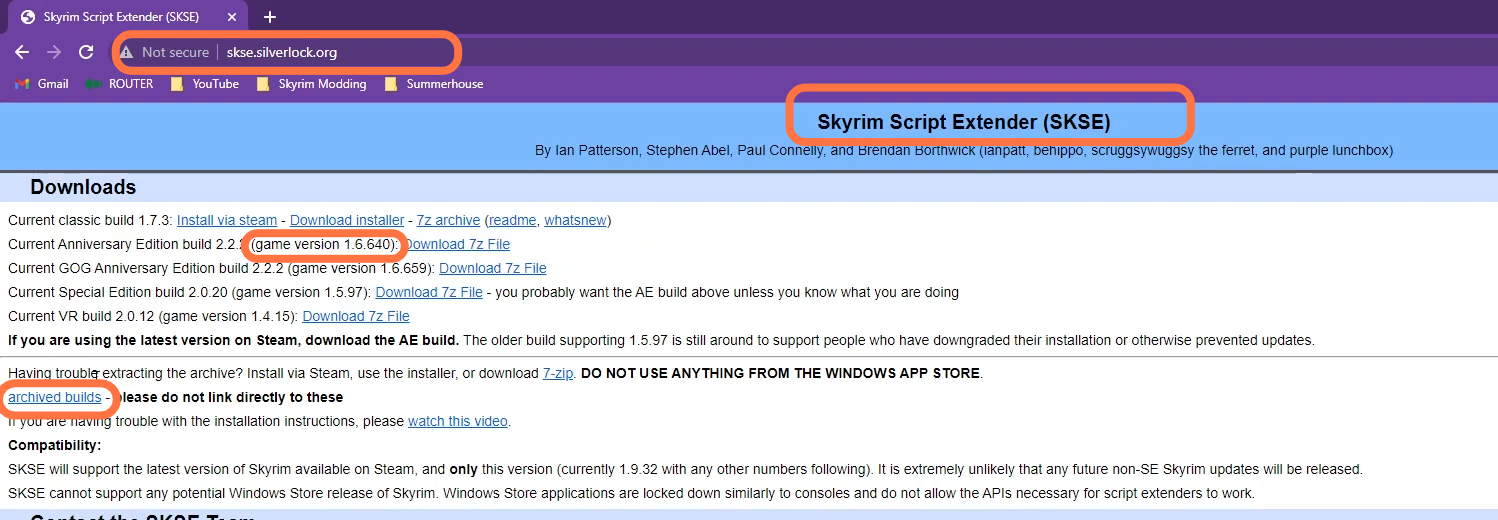
Task: Open the whatsnew link
Action: 575,220
